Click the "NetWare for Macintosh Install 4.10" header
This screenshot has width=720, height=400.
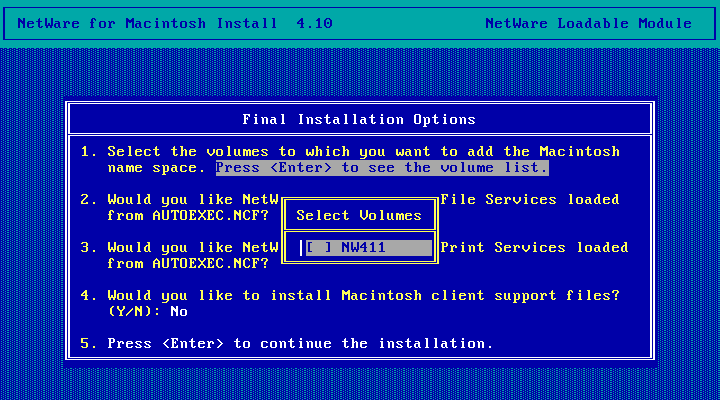click(x=175, y=23)
